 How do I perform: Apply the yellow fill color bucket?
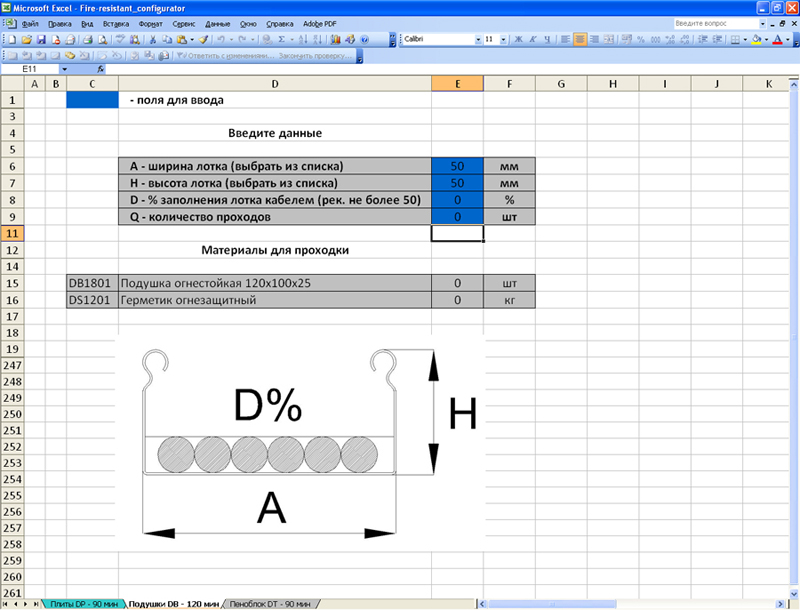click(x=757, y=39)
